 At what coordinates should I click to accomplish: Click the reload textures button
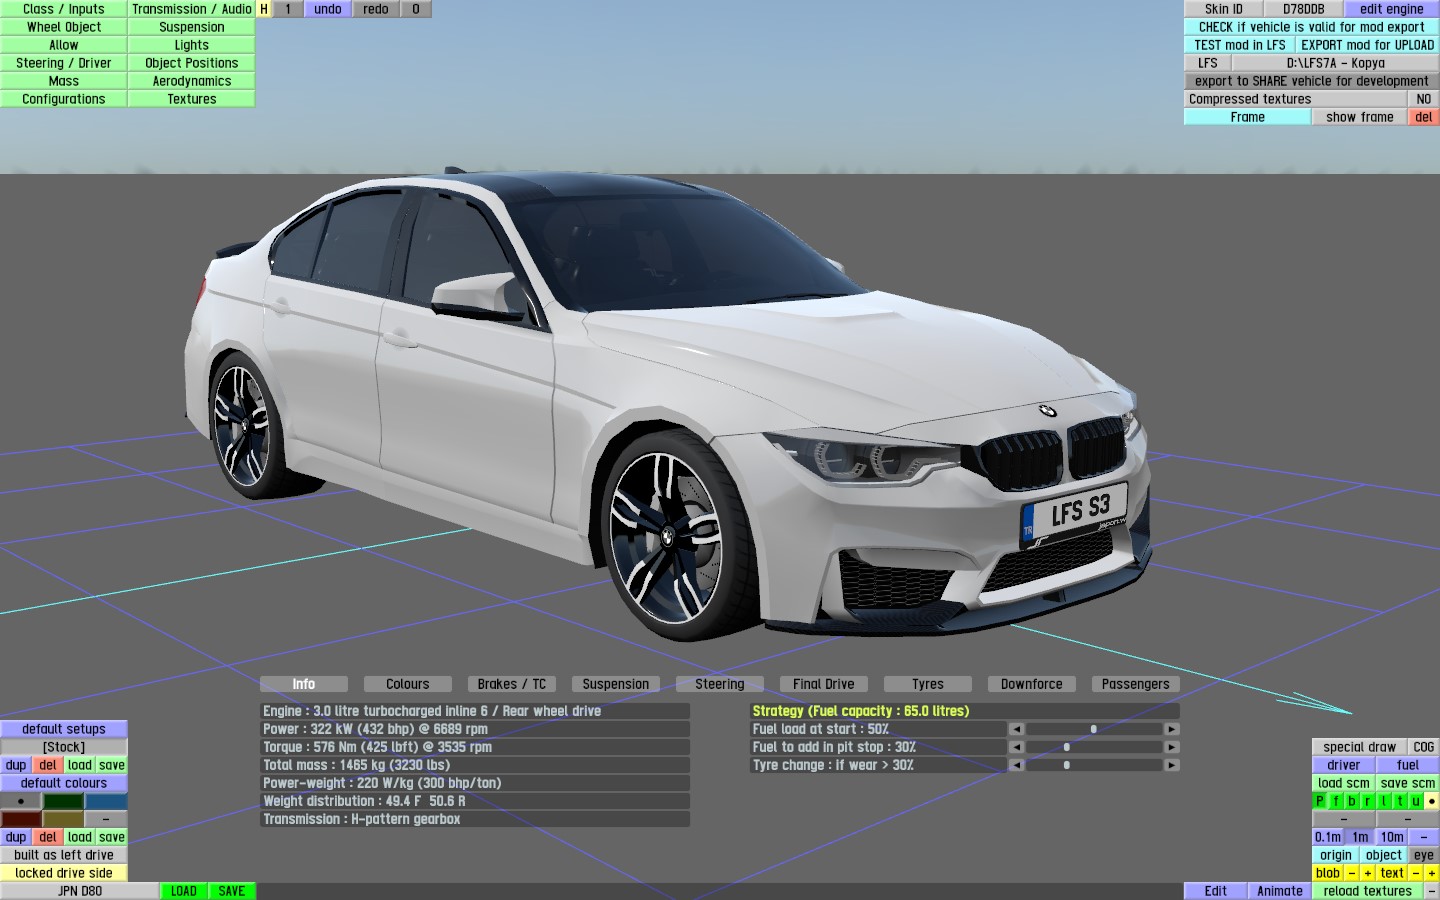point(1368,891)
